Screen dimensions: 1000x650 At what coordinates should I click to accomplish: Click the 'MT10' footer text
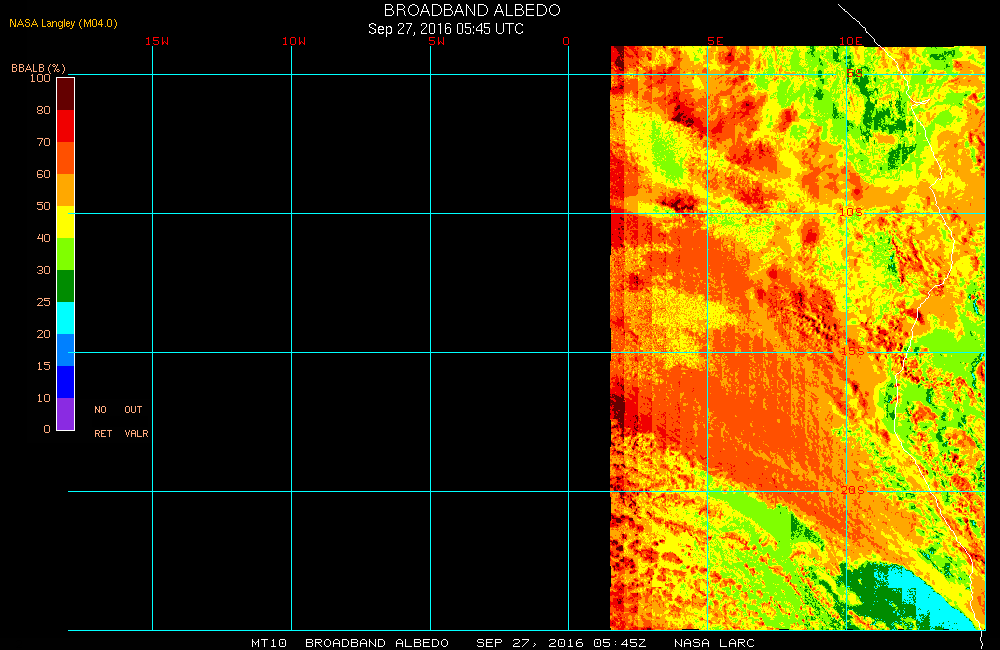click(269, 643)
